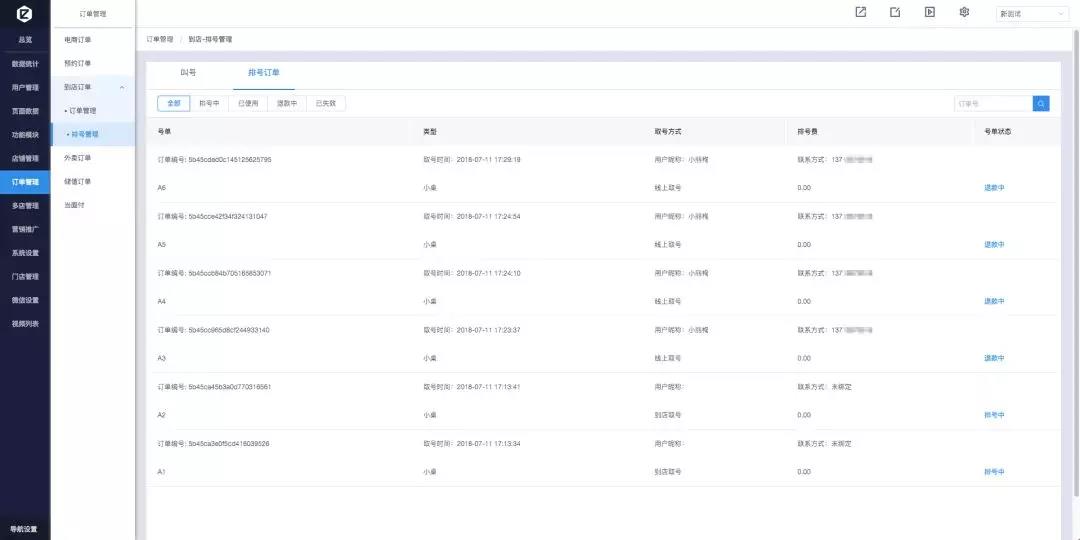1080x540 pixels.
Task: Go to 总览 in dark sidebar
Action: (x=25, y=40)
